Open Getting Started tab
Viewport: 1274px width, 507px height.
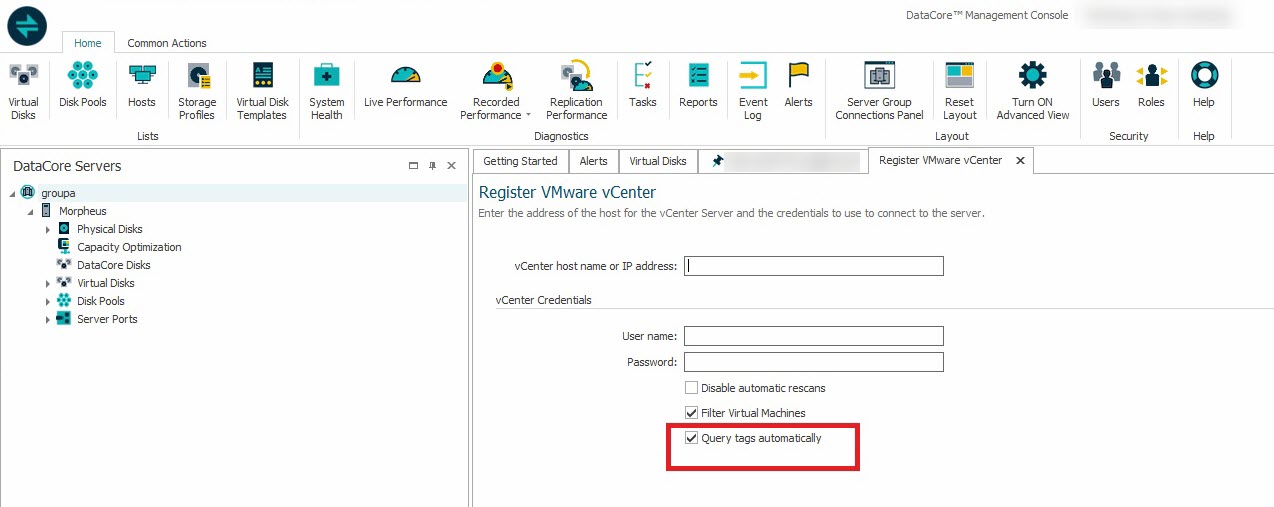tap(520, 161)
